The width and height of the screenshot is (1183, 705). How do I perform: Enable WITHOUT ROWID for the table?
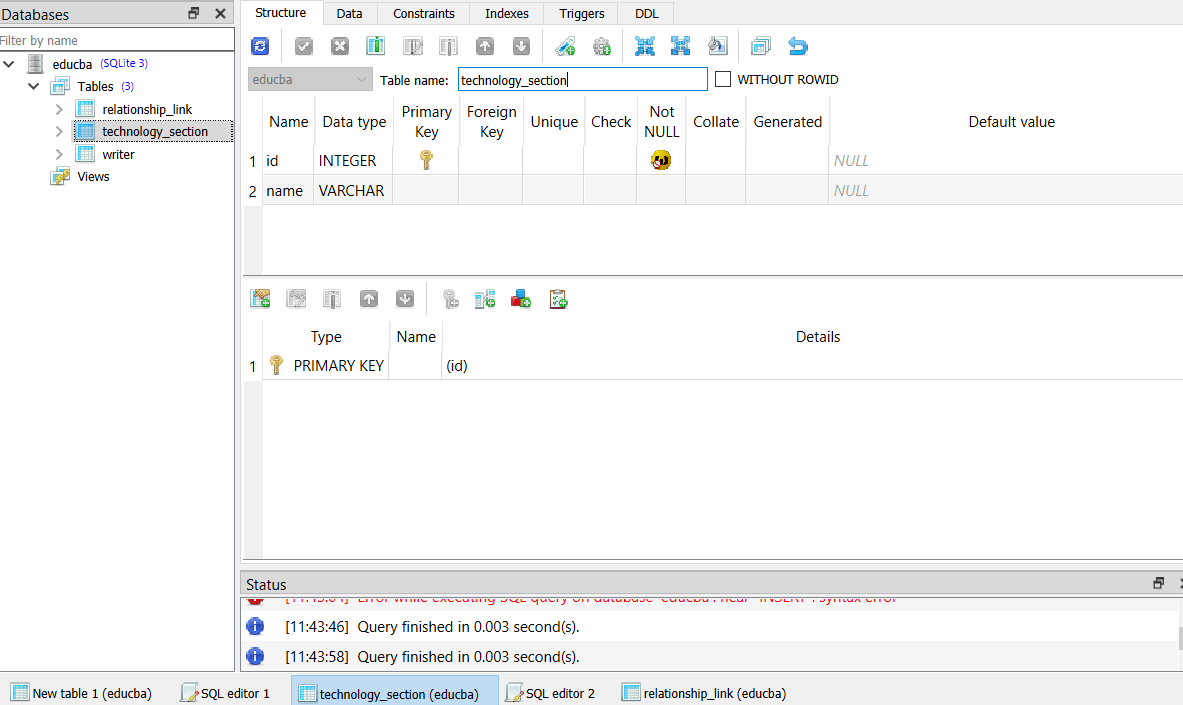(722, 79)
